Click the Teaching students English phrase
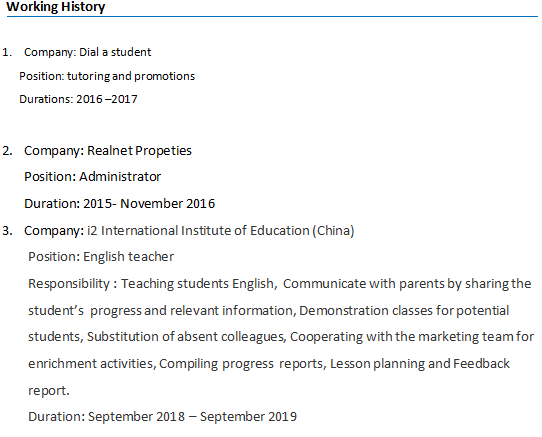542x437 pixels. coord(197,284)
